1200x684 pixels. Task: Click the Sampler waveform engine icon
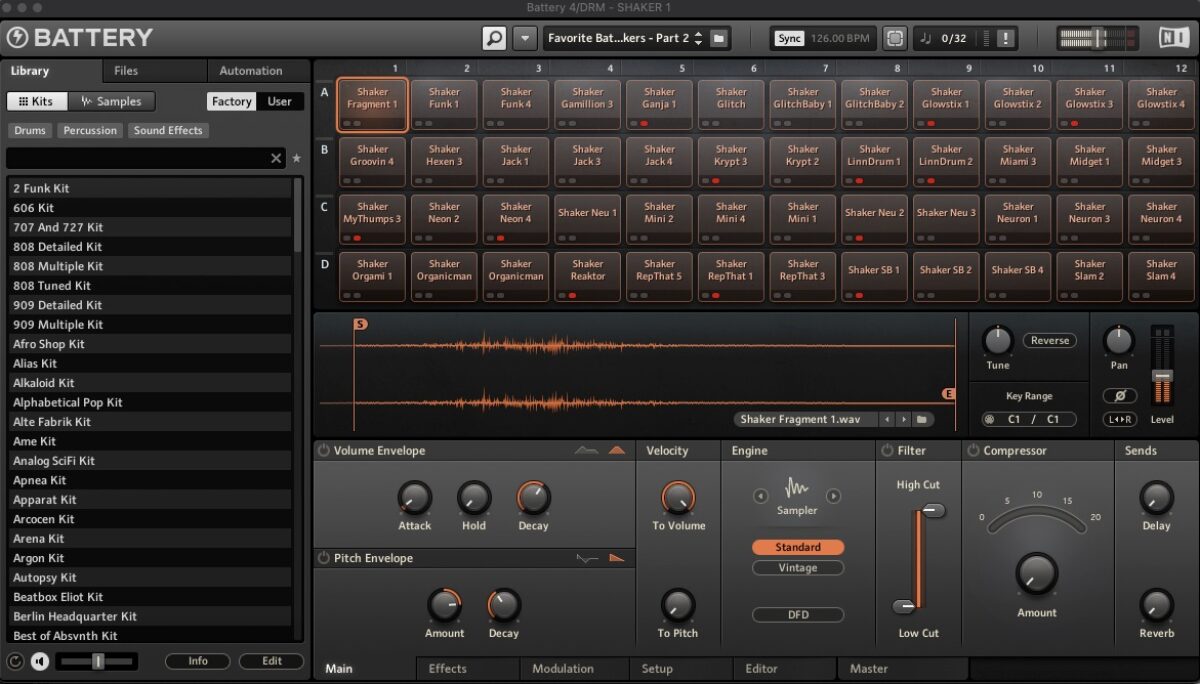[797, 488]
